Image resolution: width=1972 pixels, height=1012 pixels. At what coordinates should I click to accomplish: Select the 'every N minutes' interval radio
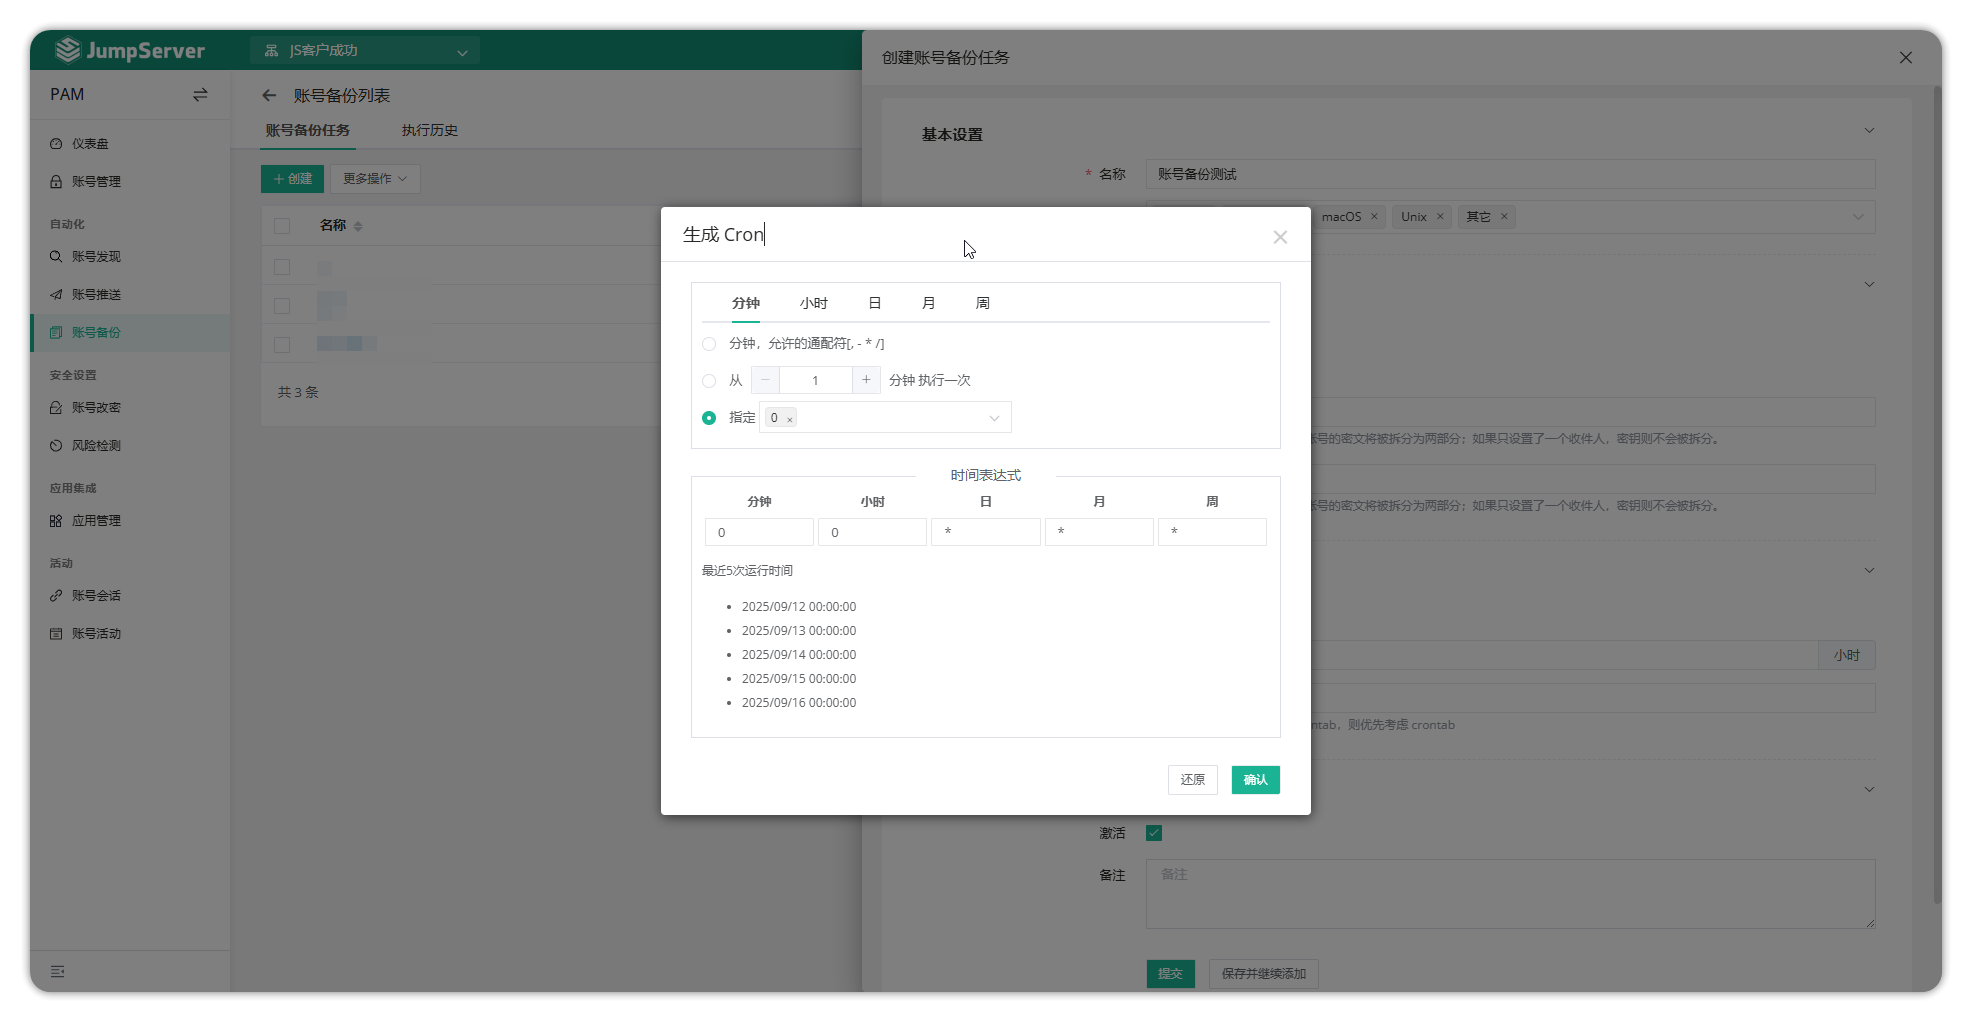709,381
